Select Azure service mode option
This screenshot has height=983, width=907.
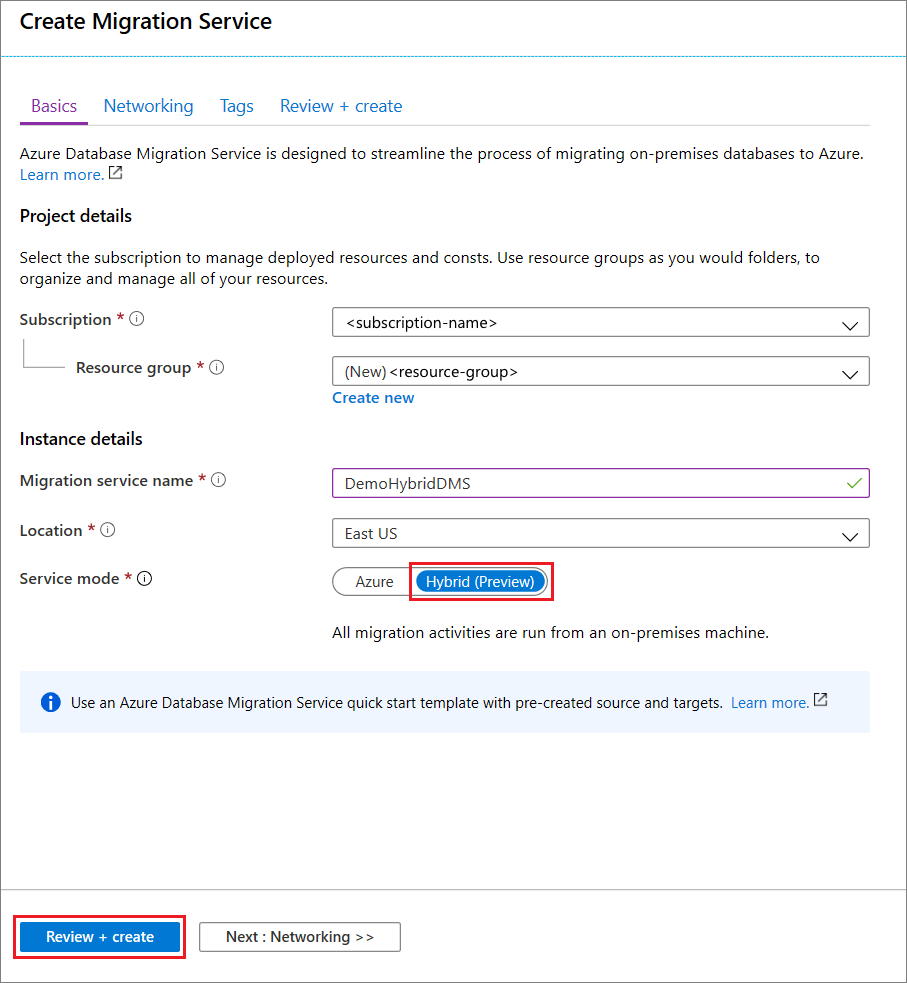click(374, 582)
